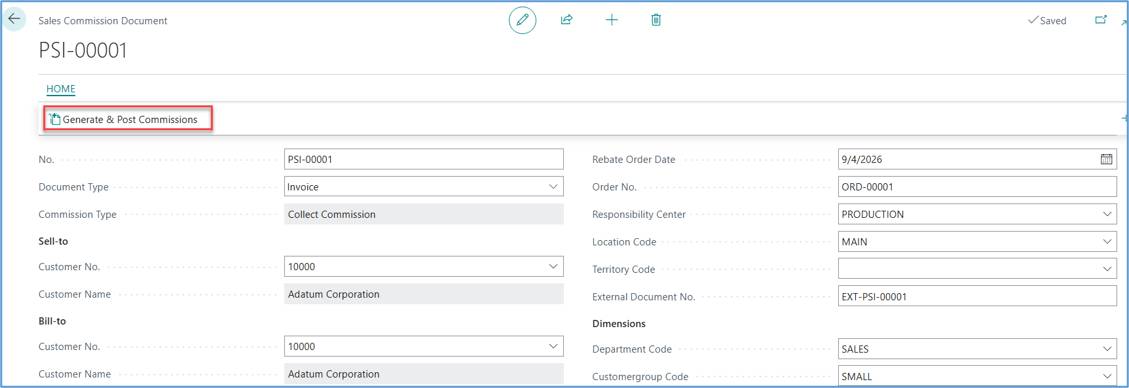Click Commission Type value Collect Commission
1129x388 pixels.
424,215
